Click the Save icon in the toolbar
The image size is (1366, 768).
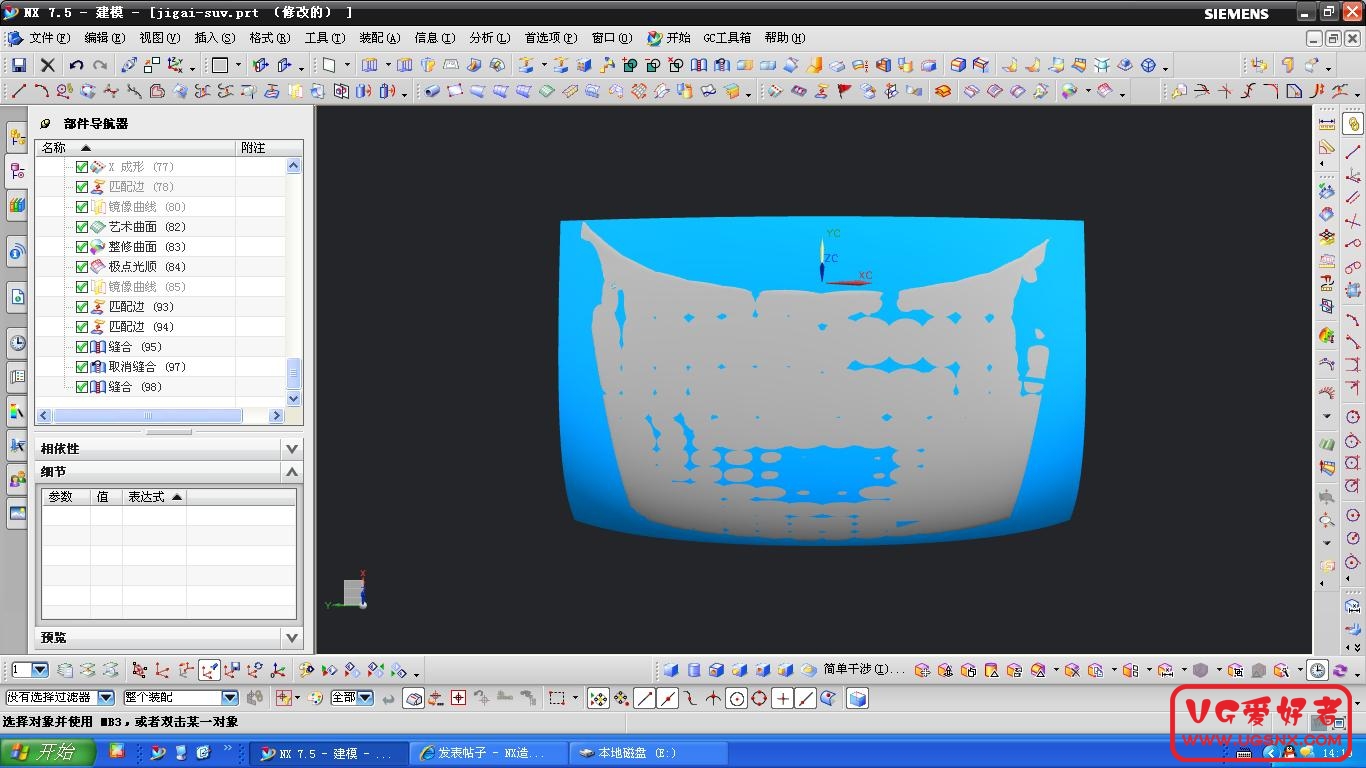[18, 65]
